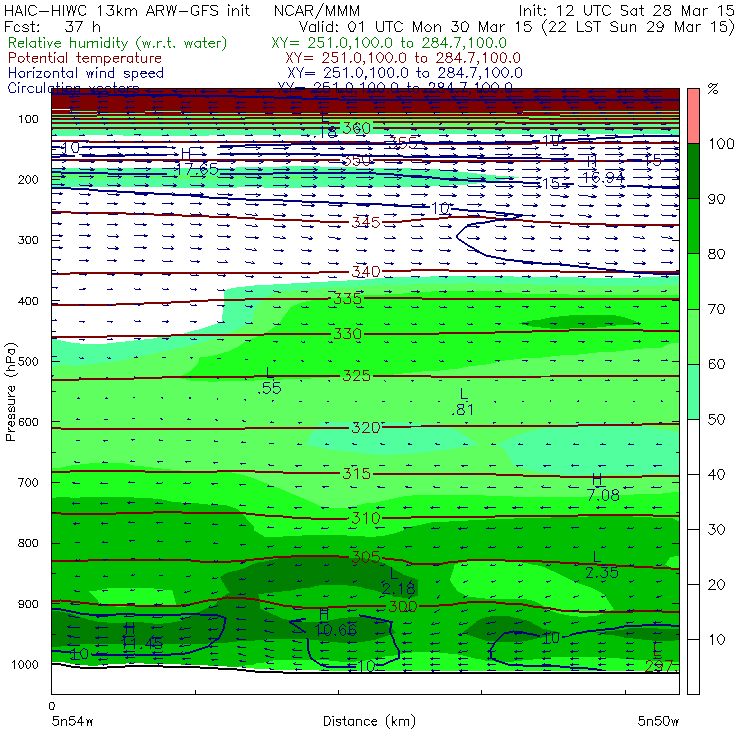Viewport: 740px width, 740px height.
Task: Click the L 2.18 wind minimum label
Action: 398,581
